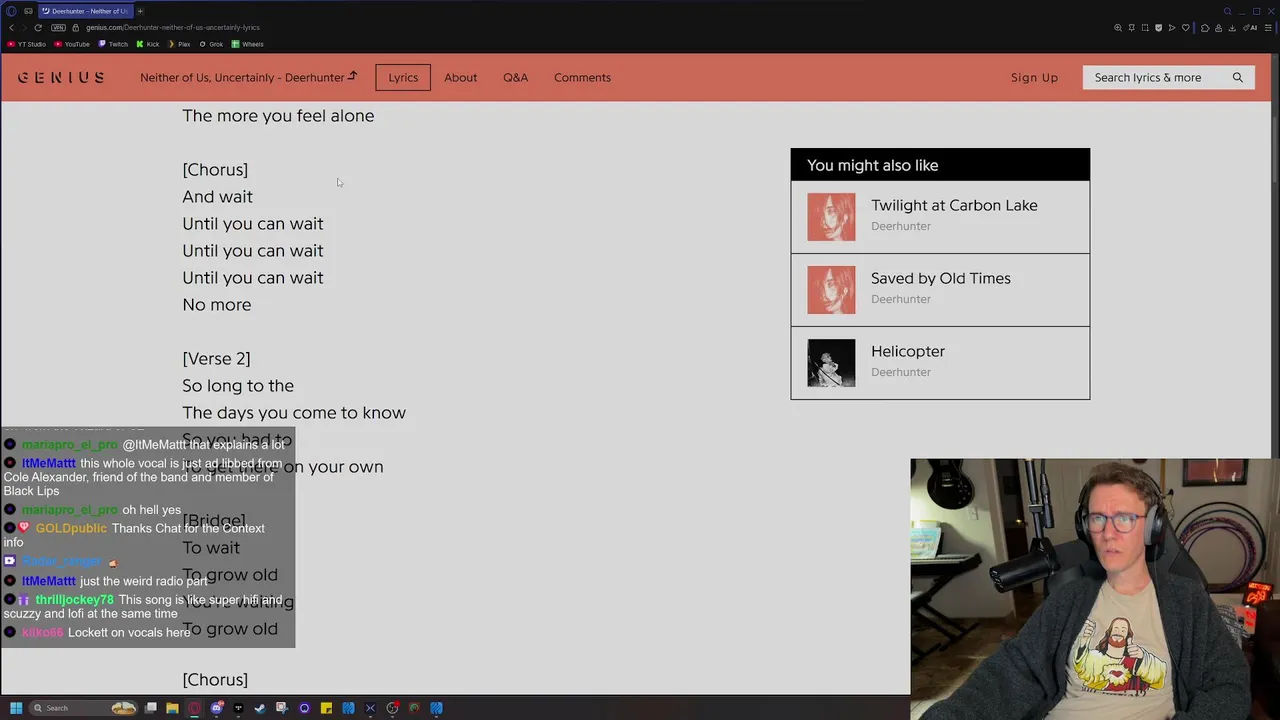Click lyric 'The days you come to know'
This screenshot has height=720, width=1280.
pos(294,412)
